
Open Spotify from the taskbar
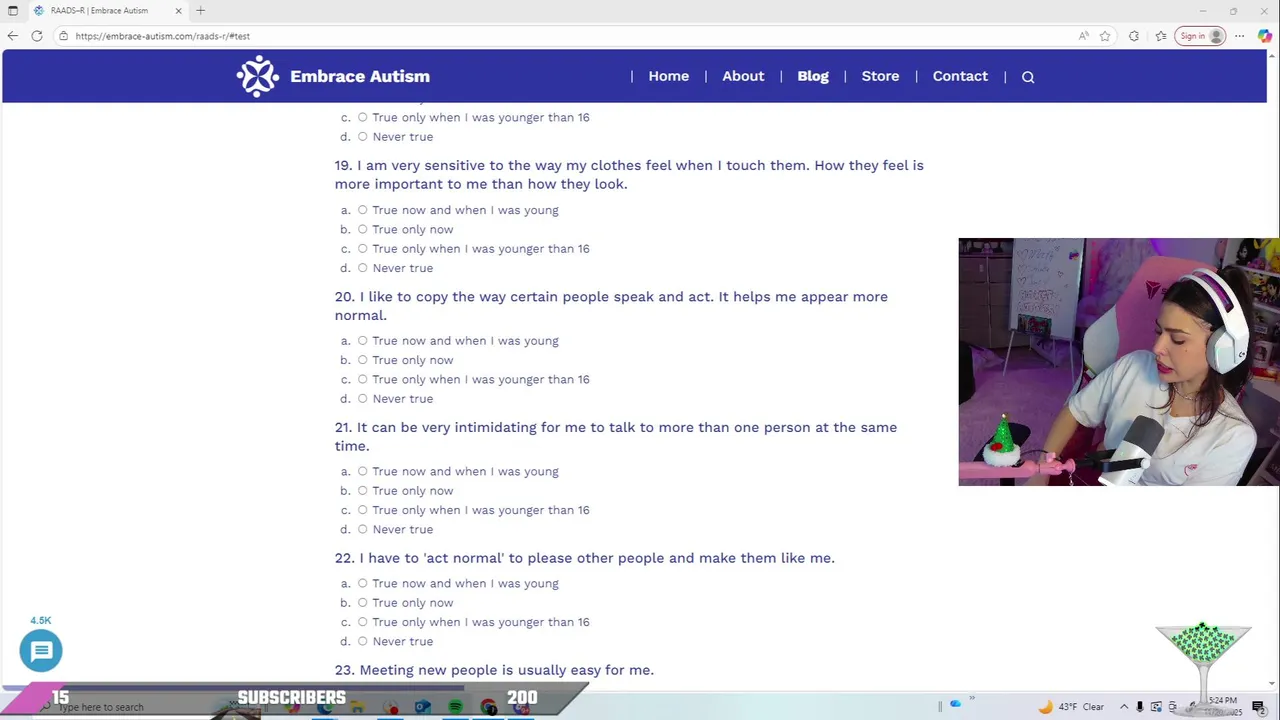455,707
